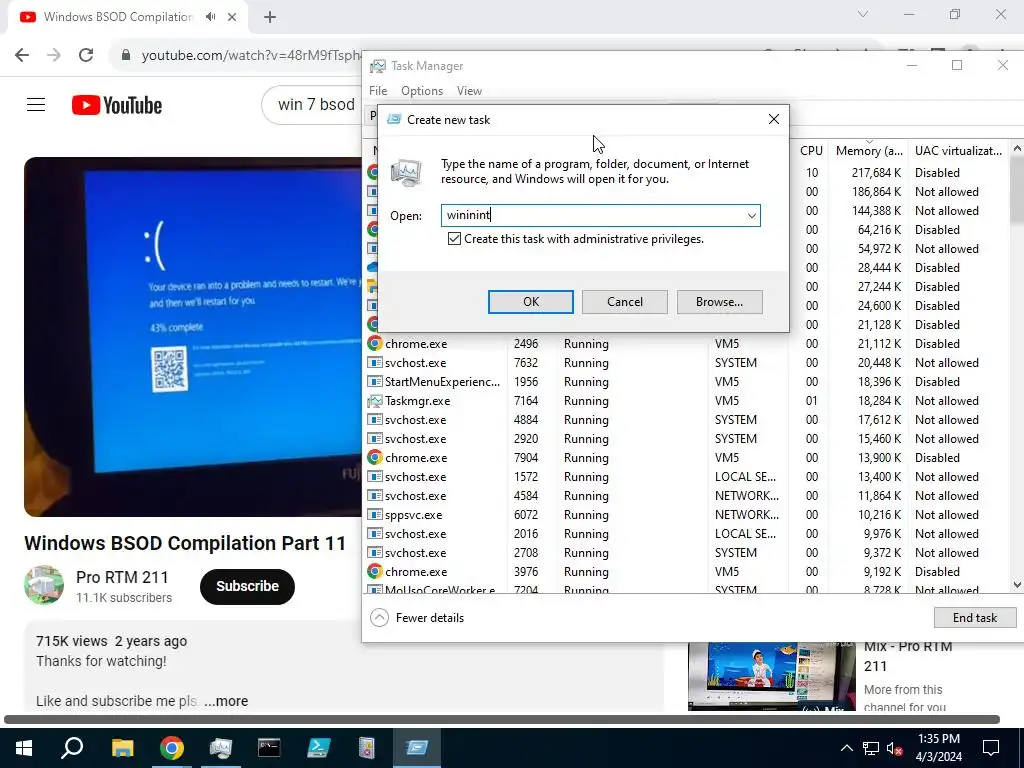Click the Run dialog taskbar icon
The image size is (1024, 768).
[417, 748]
